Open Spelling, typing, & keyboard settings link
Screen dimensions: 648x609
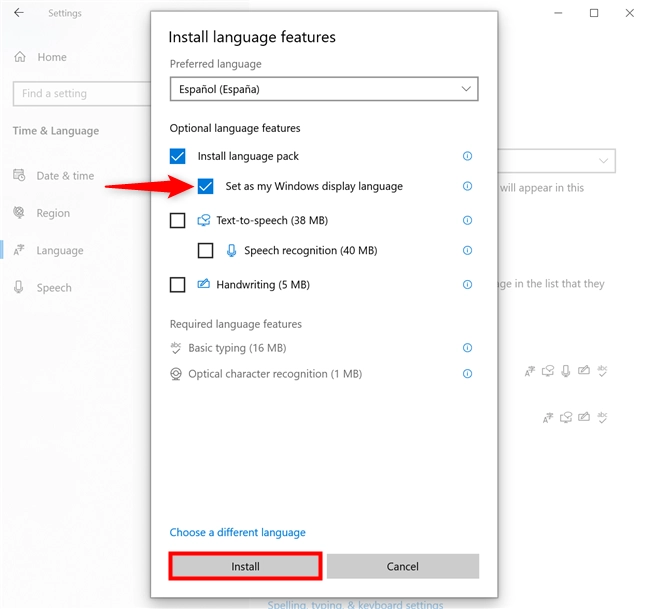tap(355, 604)
